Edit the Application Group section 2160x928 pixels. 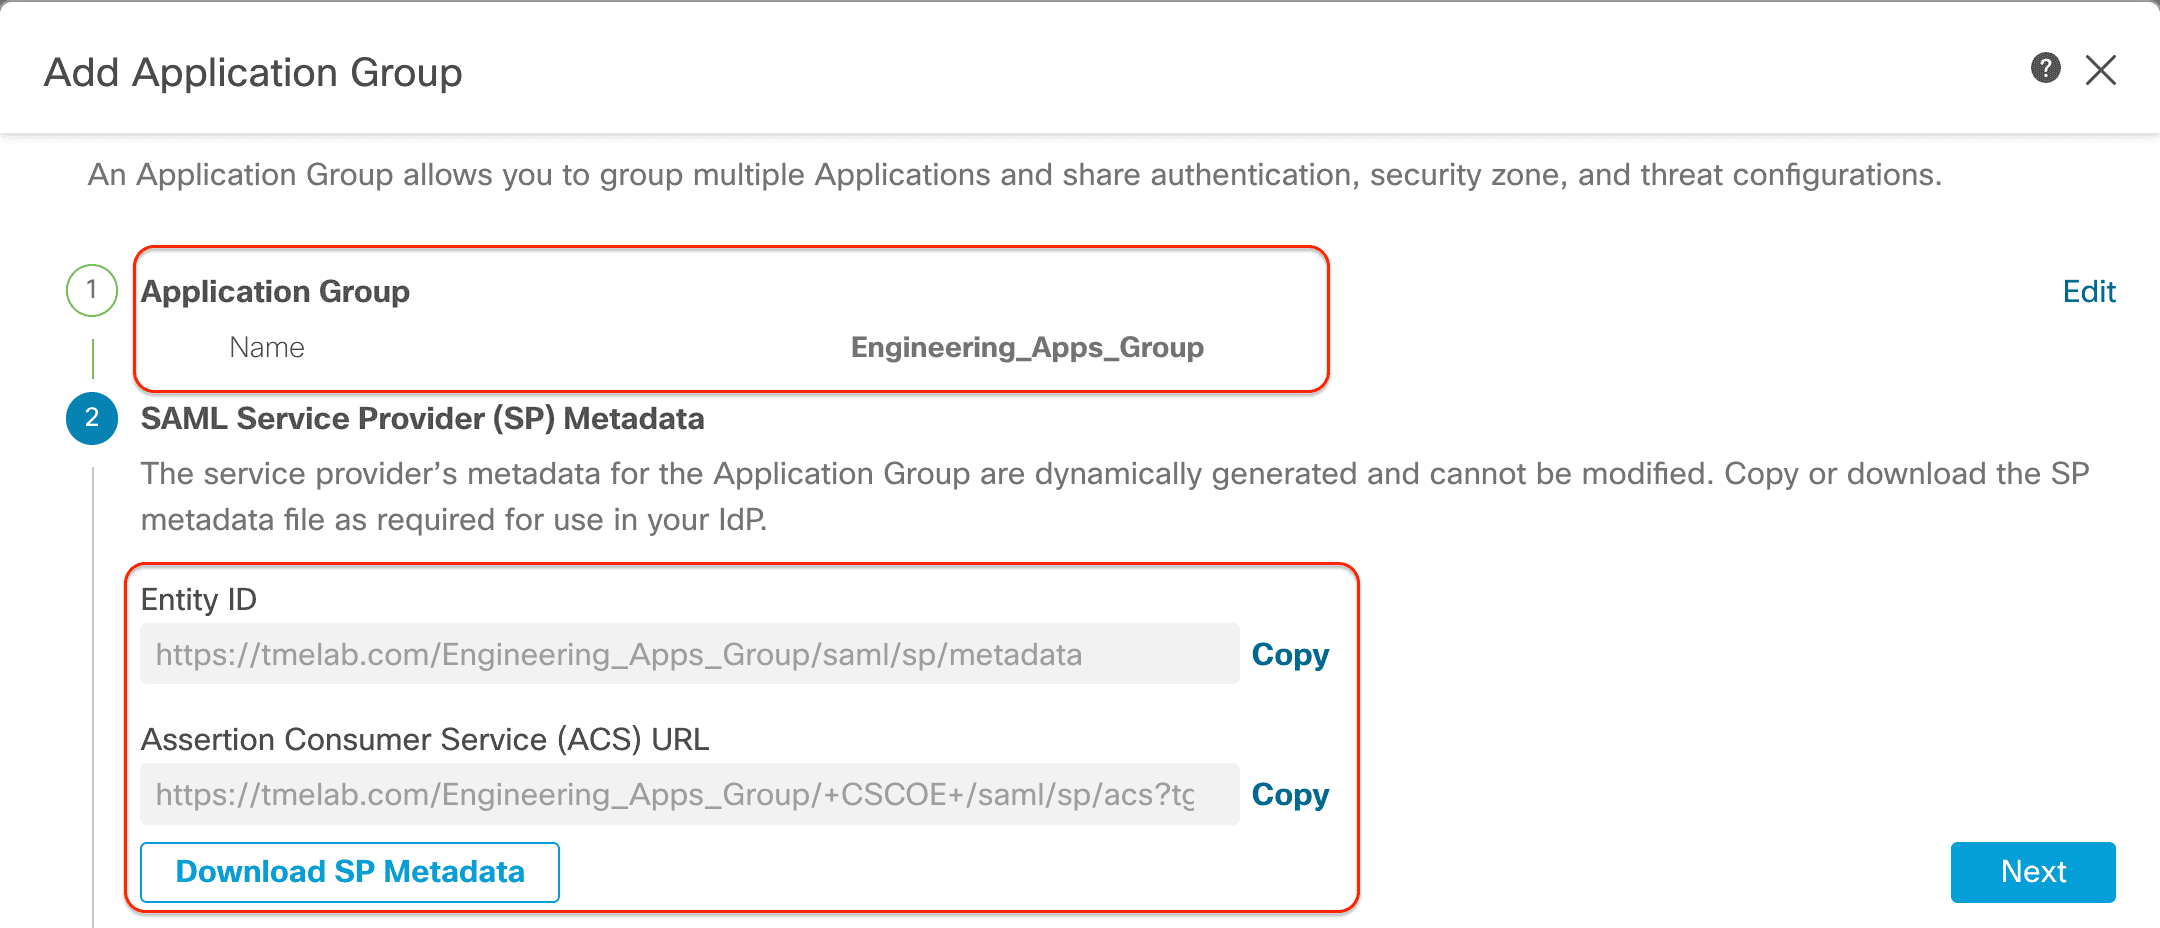[x=2089, y=291]
